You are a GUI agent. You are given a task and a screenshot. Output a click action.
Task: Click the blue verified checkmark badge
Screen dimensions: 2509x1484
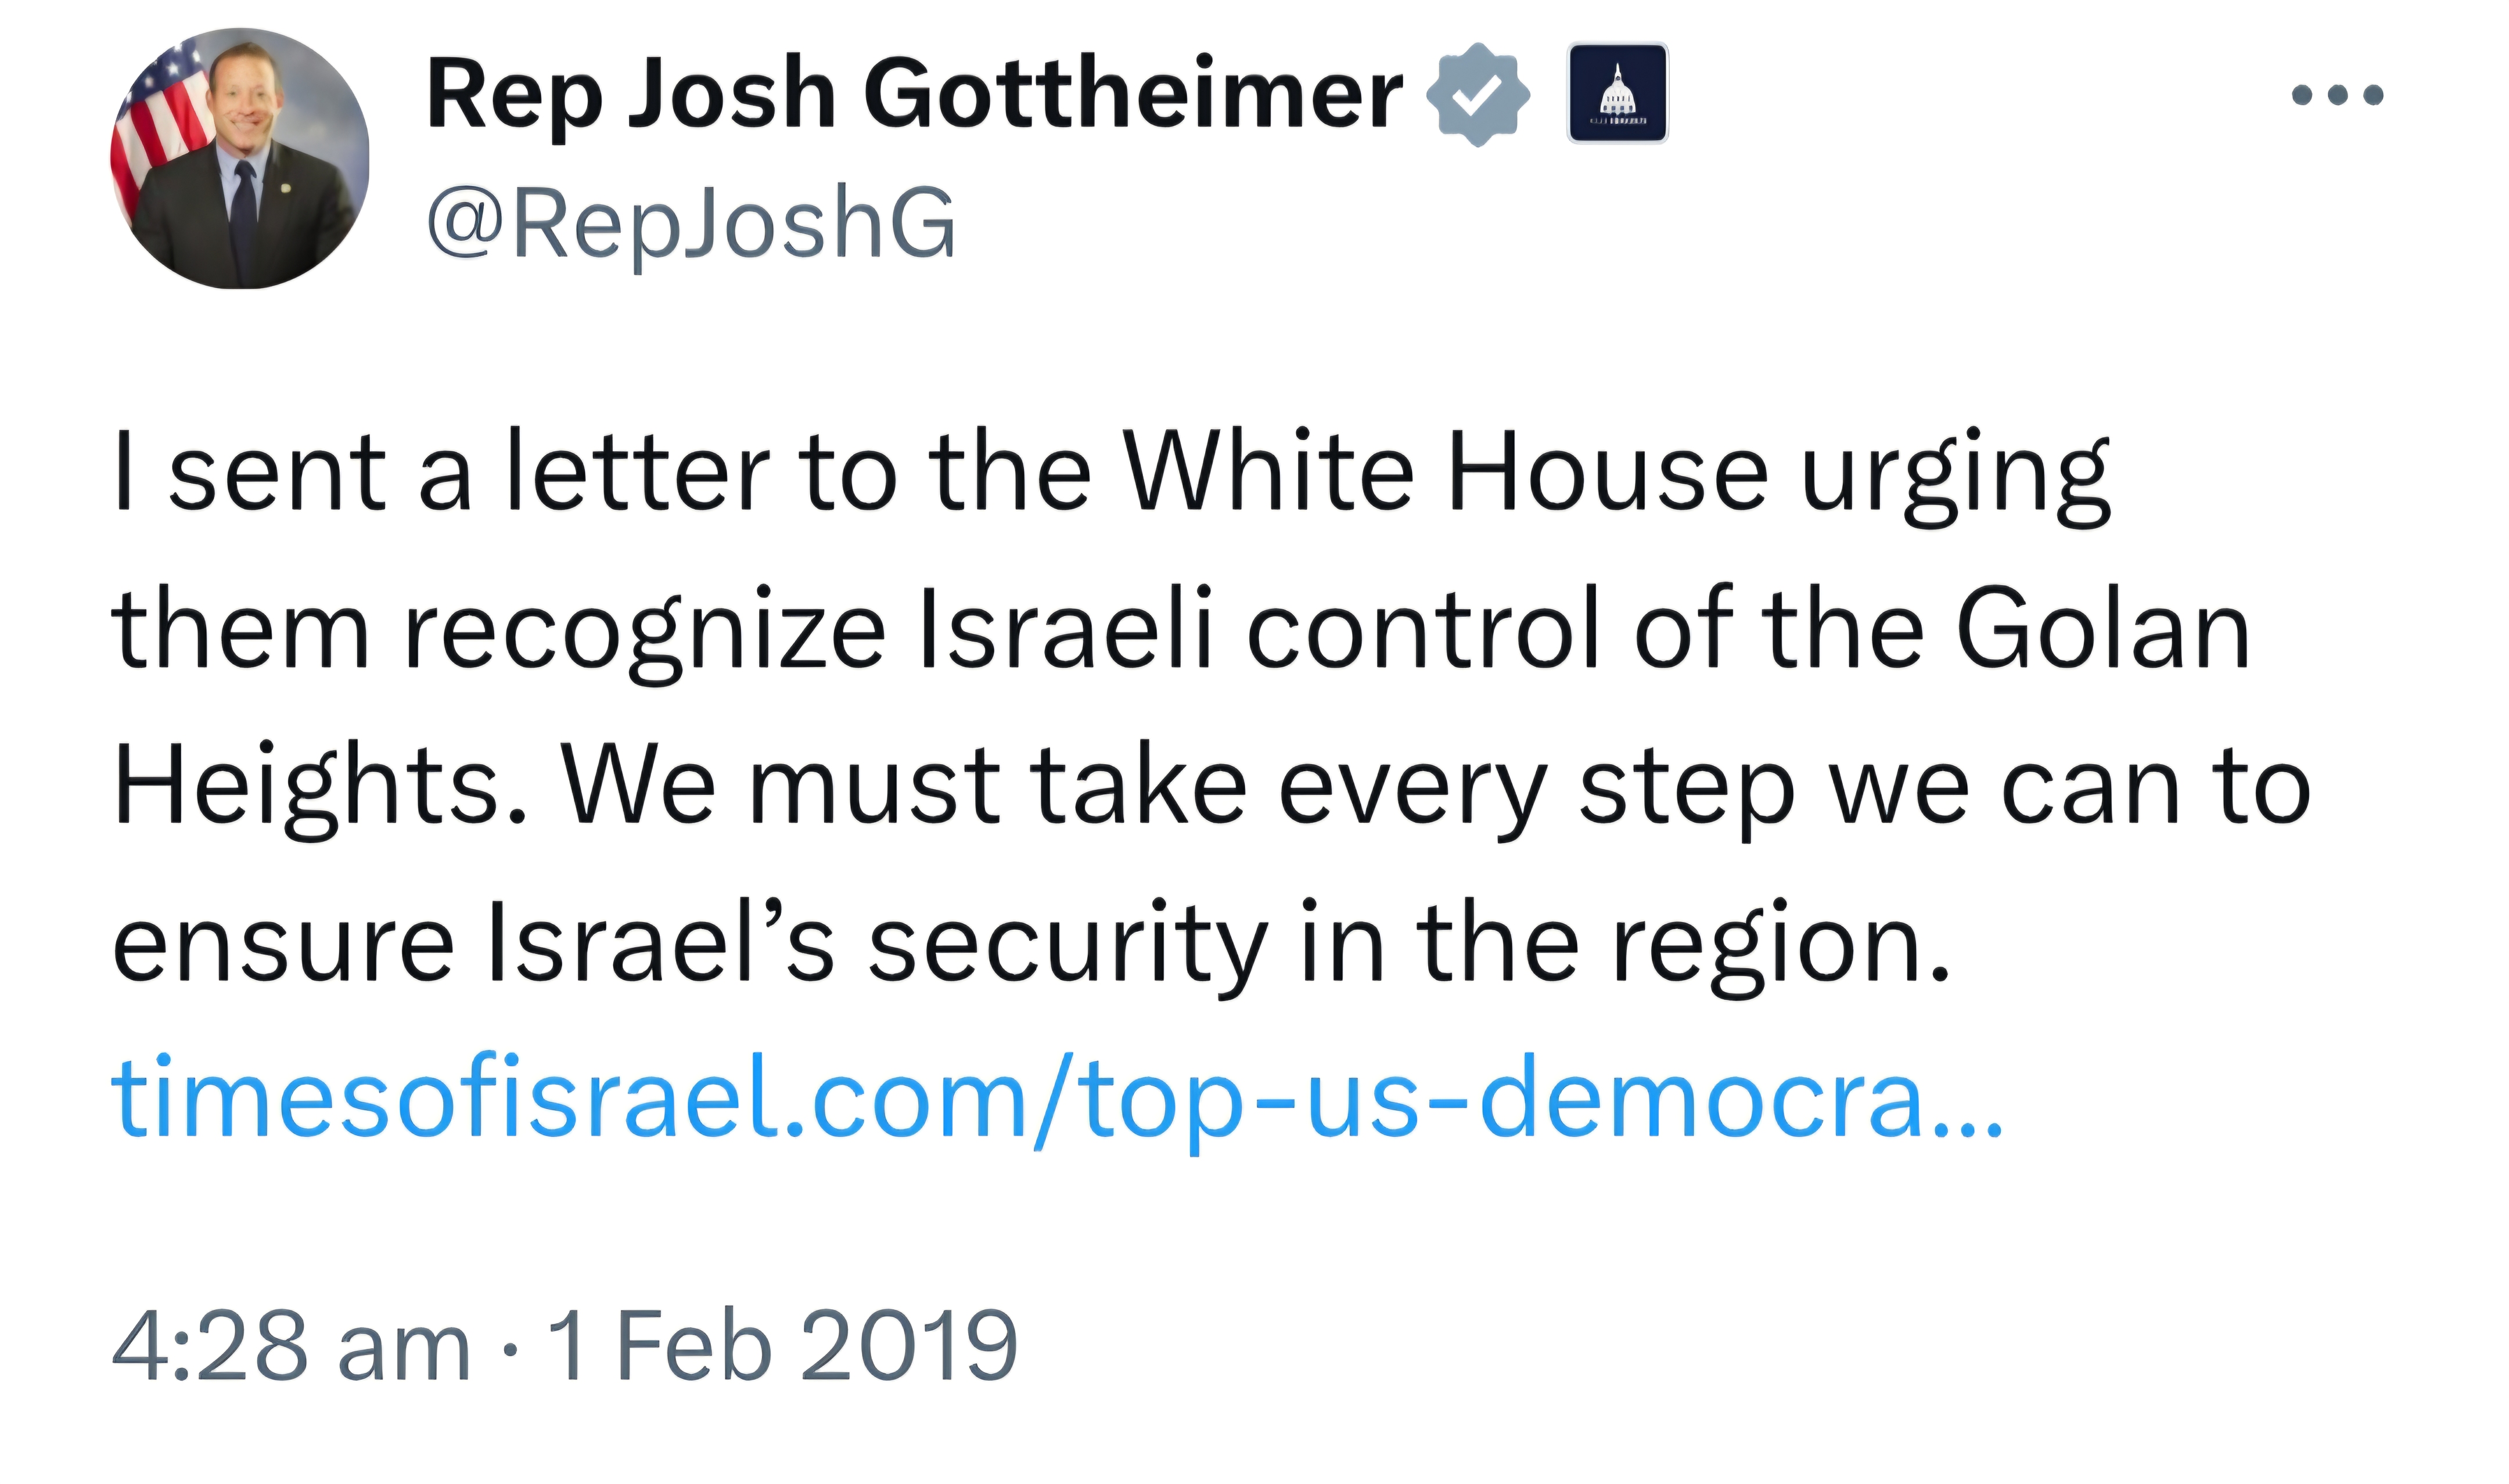[1477, 94]
